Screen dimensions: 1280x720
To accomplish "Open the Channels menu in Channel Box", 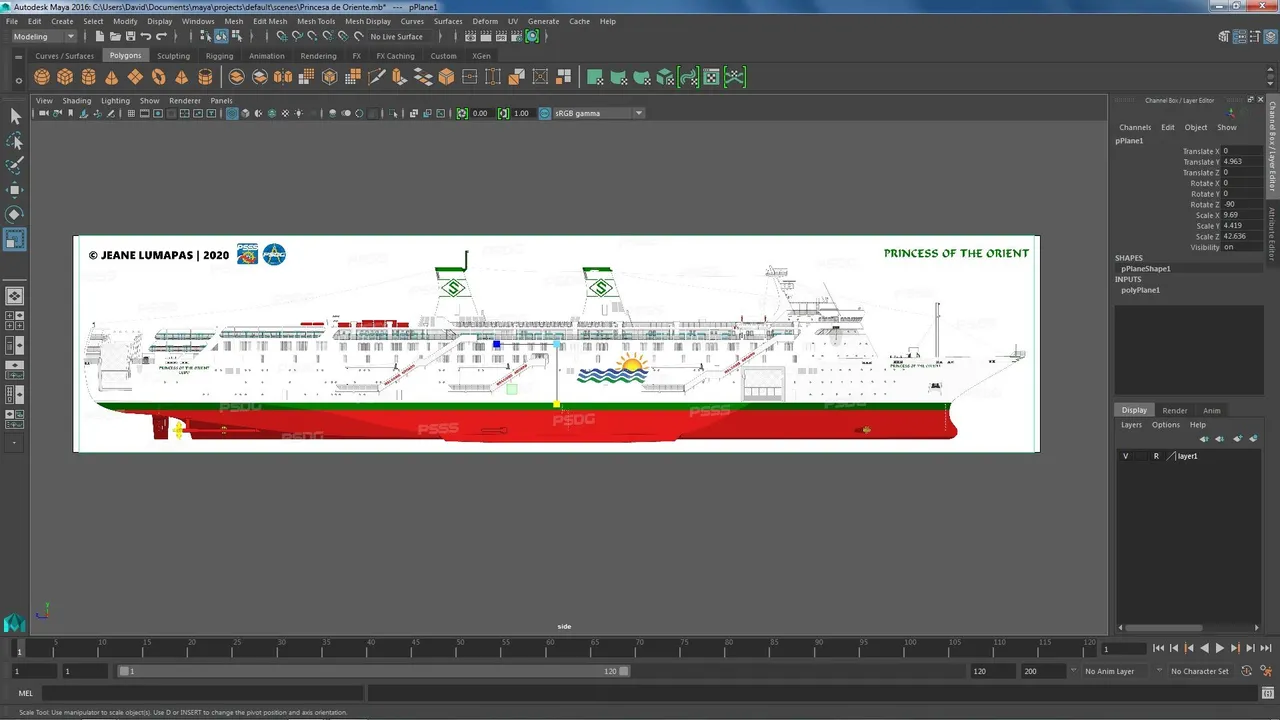I will tap(1135, 127).
